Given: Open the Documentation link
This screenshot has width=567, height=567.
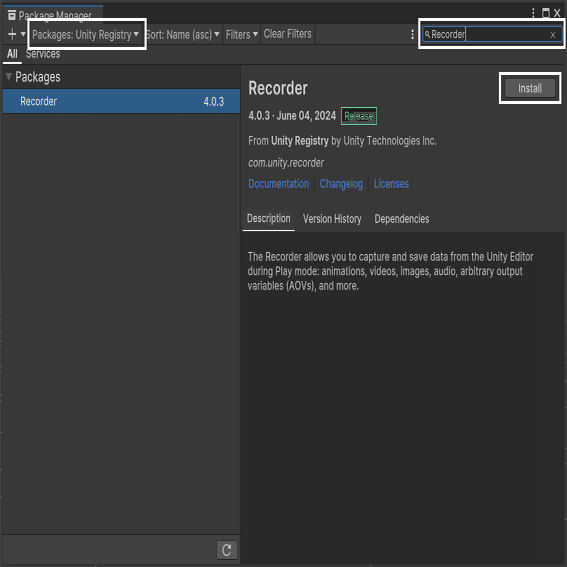Looking at the screenshot, I should coord(278,184).
